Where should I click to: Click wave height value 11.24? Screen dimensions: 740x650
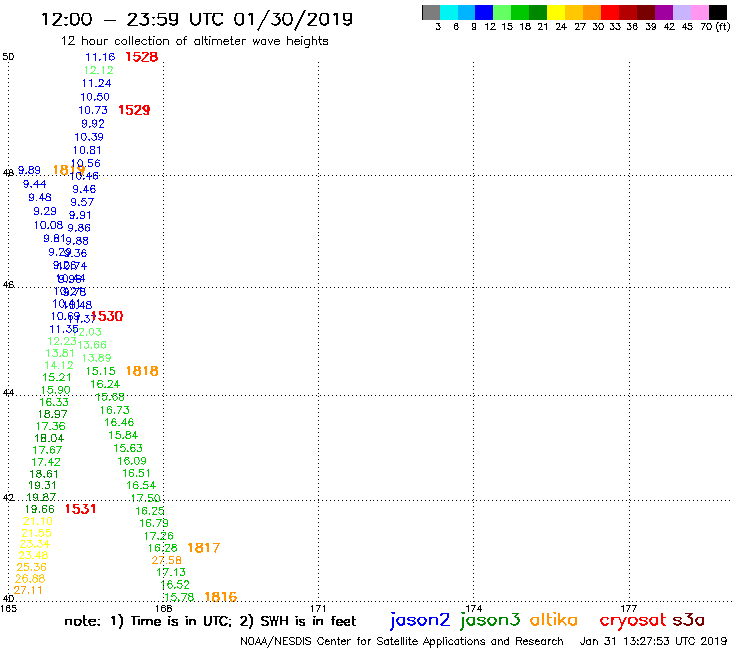click(97, 84)
